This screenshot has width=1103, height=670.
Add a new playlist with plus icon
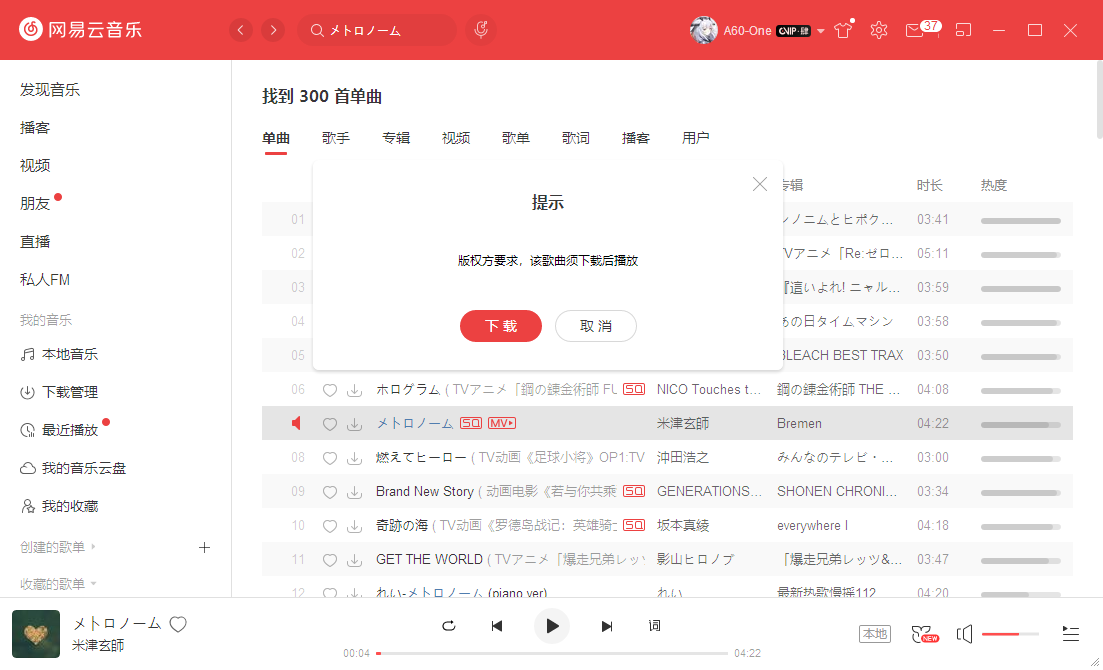205,548
